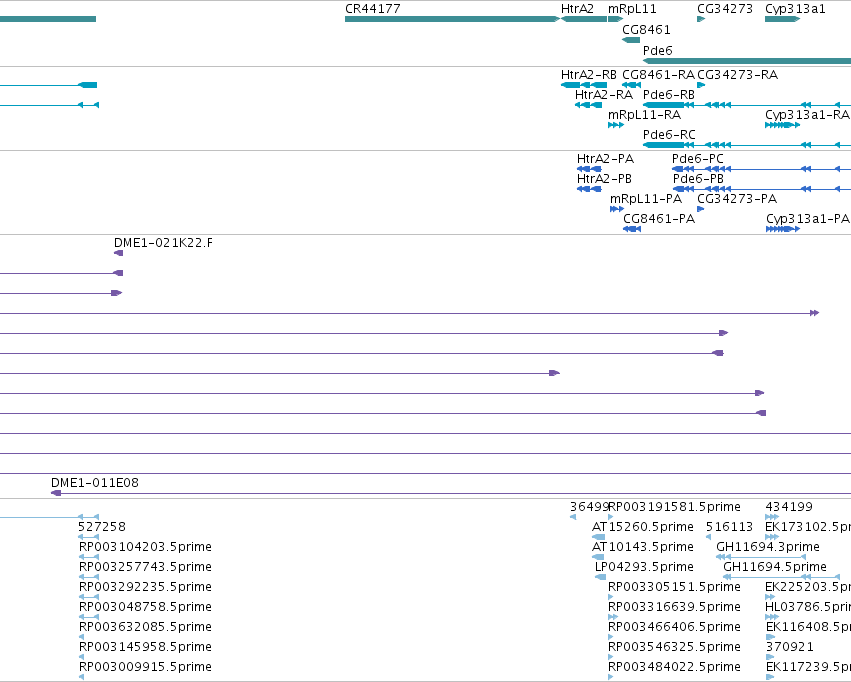Click RP003257743.5prime EST label
This screenshot has height=682, width=851.
[145, 567]
